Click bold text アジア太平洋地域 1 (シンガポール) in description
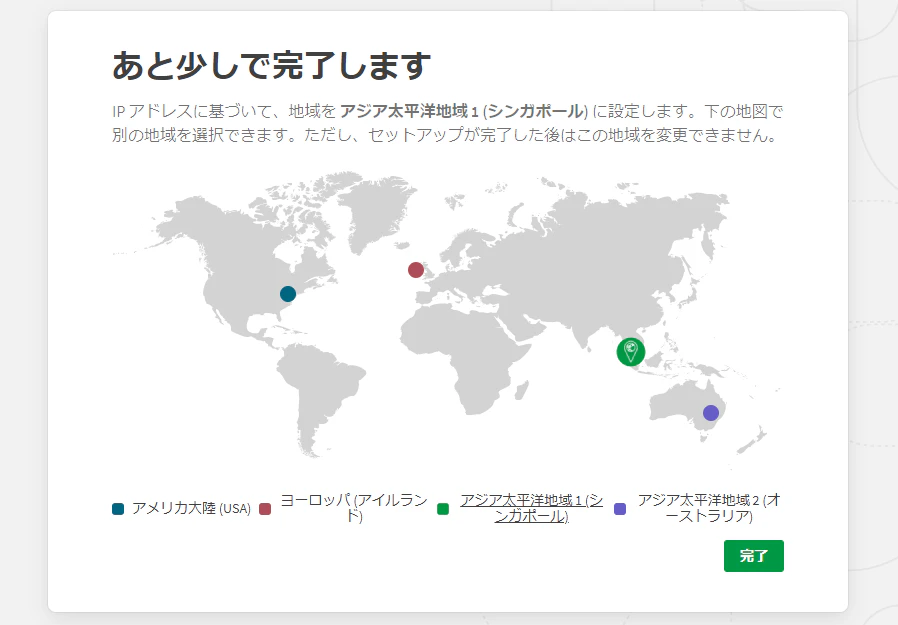The width and height of the screenshot is (898, 625). pyautogui.click(x=464, y=111)
